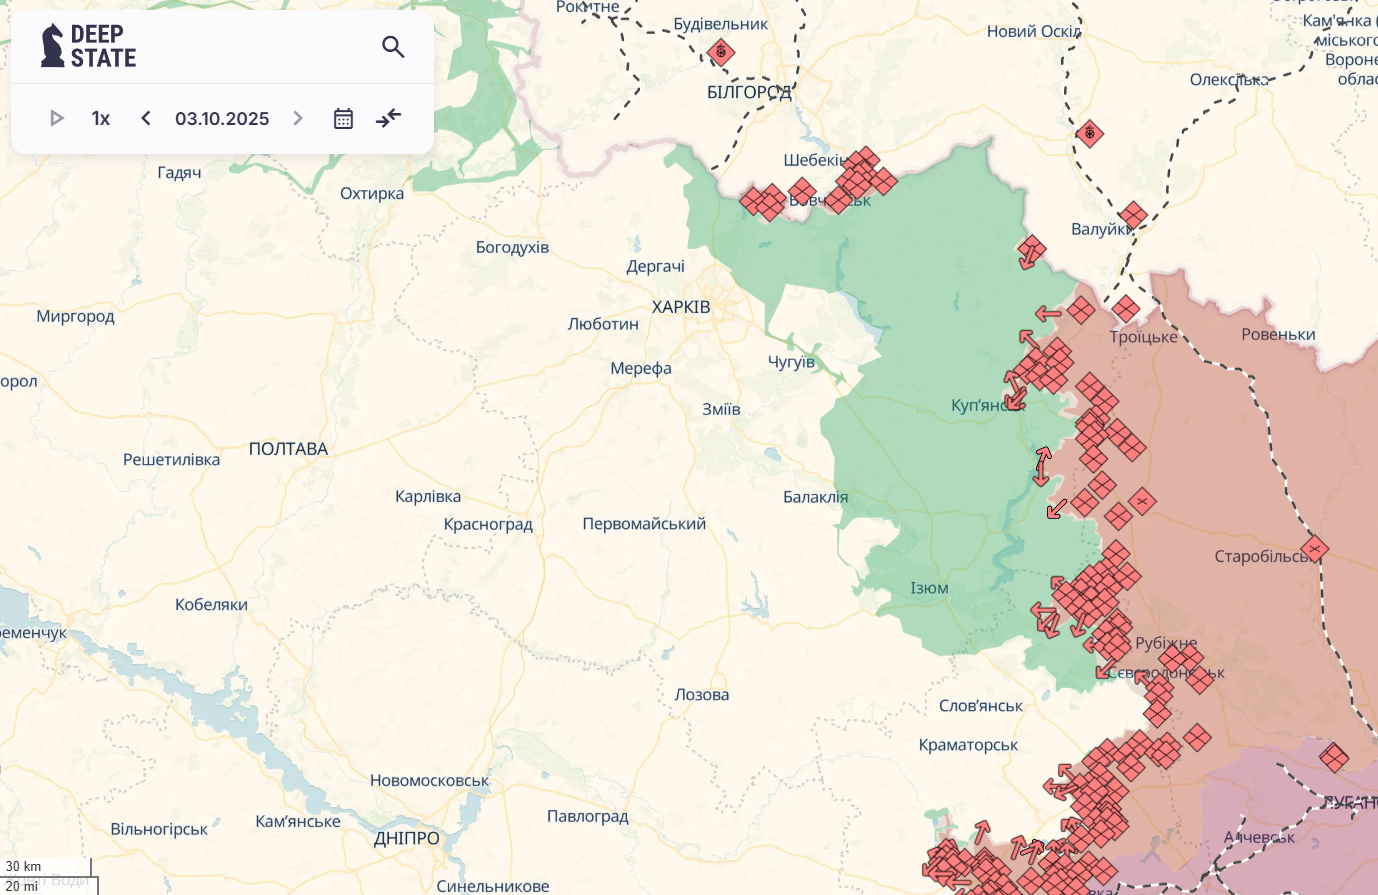Screen dimensions: 1378x895
Task: Open the search magnifier icon
Action: (393, 47)
